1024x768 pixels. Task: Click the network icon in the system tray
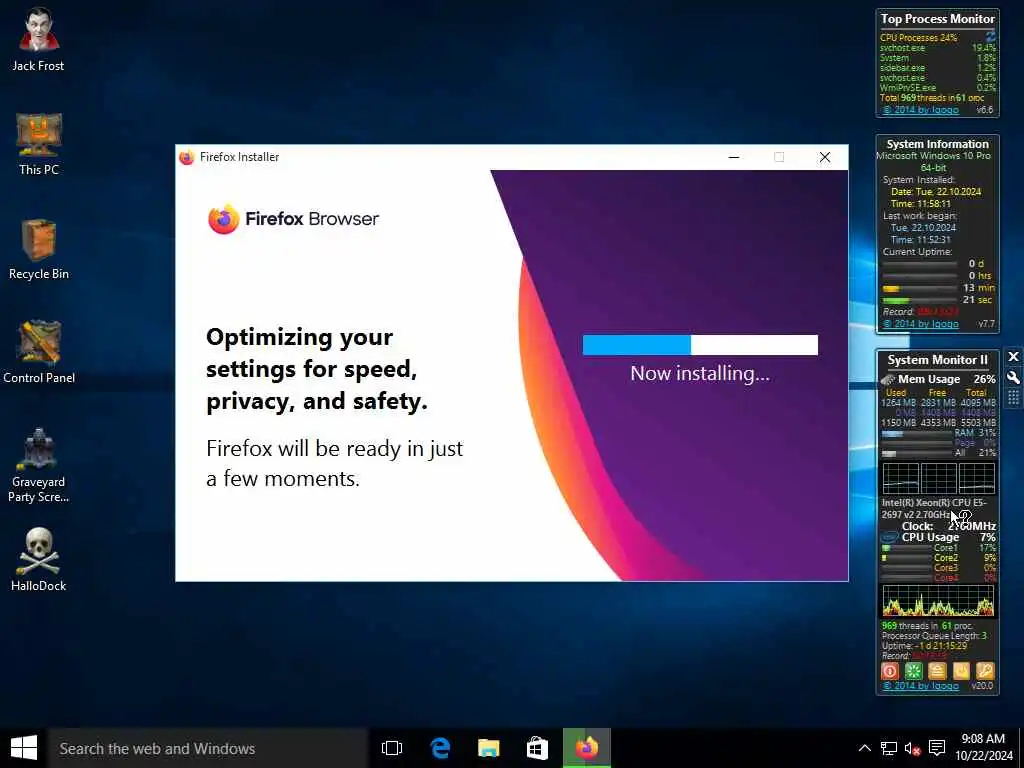click(x=888, y=748)
